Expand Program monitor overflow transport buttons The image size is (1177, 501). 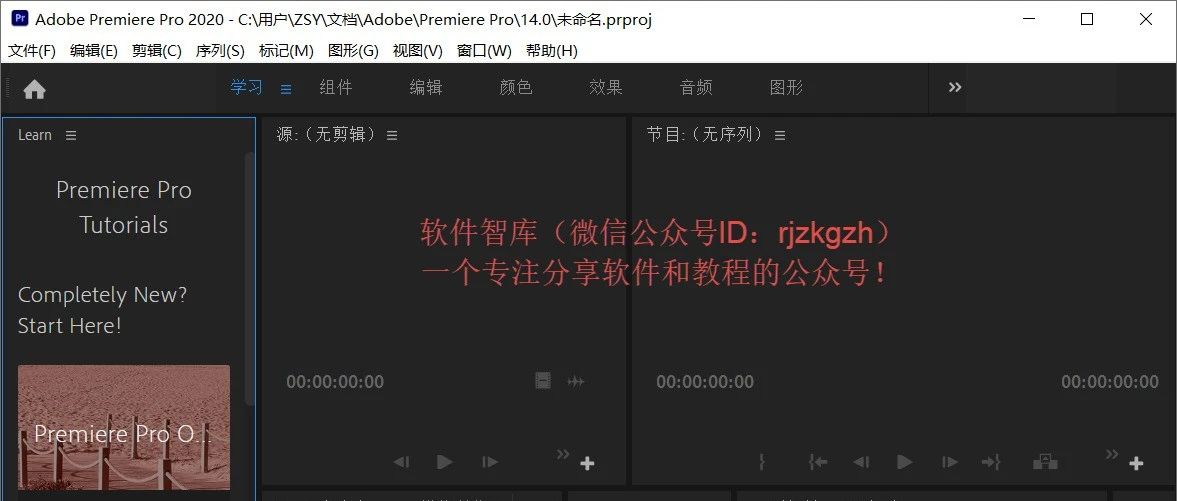coord(1112,453)
